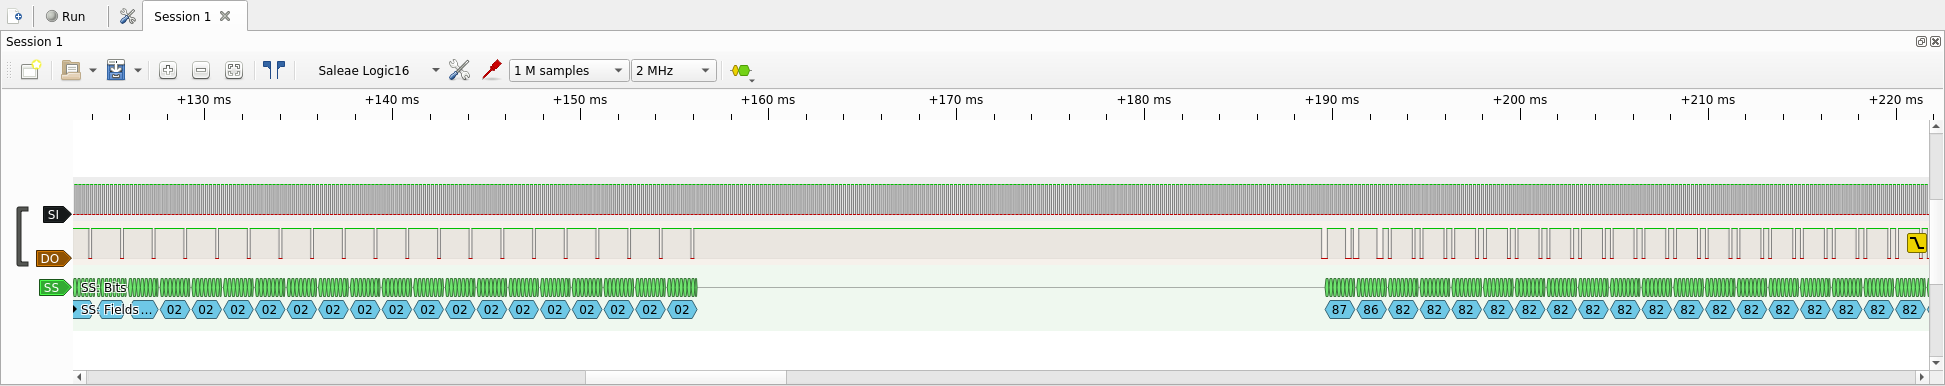Select the green SS decoder label
1945x386 pixels.
pyautogui.click(x=54, y=288)
